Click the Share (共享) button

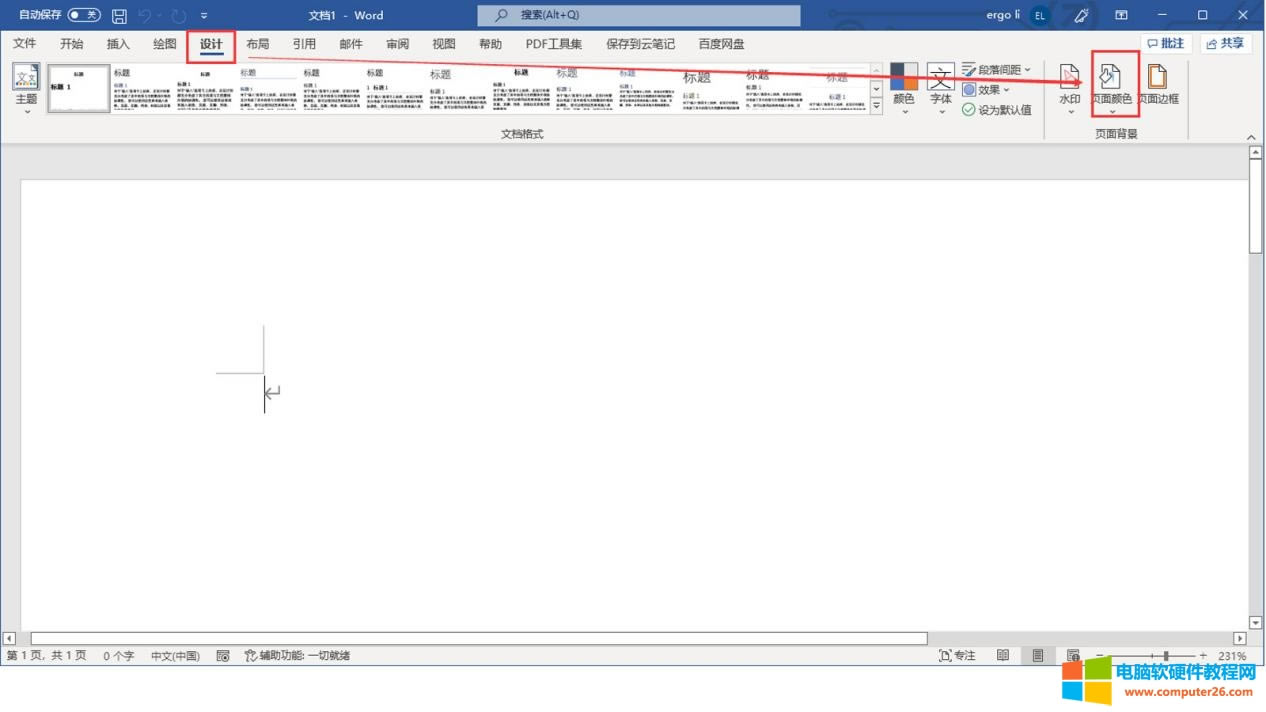(x=1225, y=44)
